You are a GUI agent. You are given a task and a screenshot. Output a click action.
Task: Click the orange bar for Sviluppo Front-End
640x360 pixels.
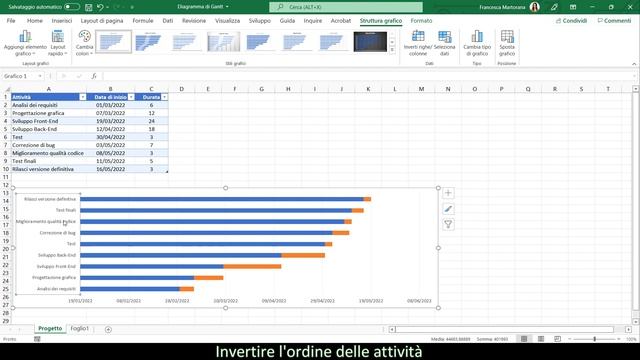(x=252, y=267)
